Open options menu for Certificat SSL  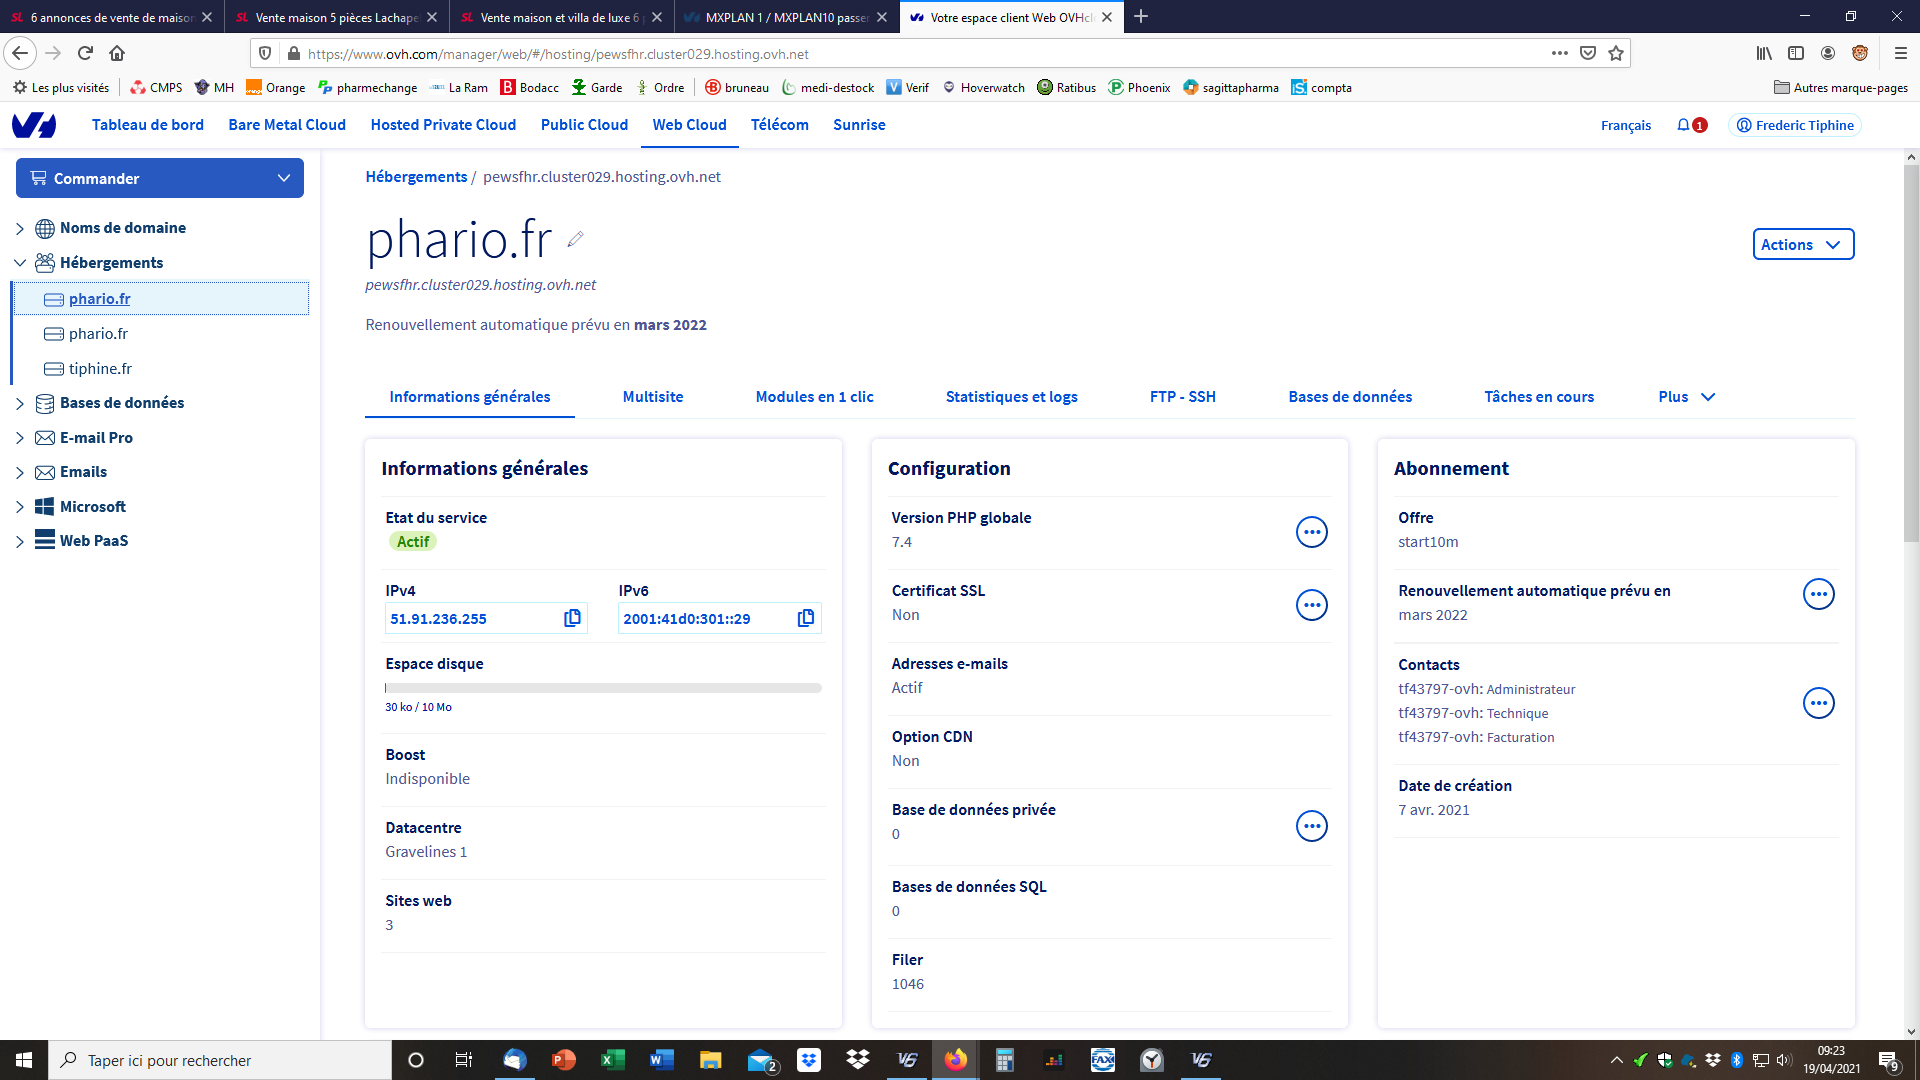[x=1311, y=605]
